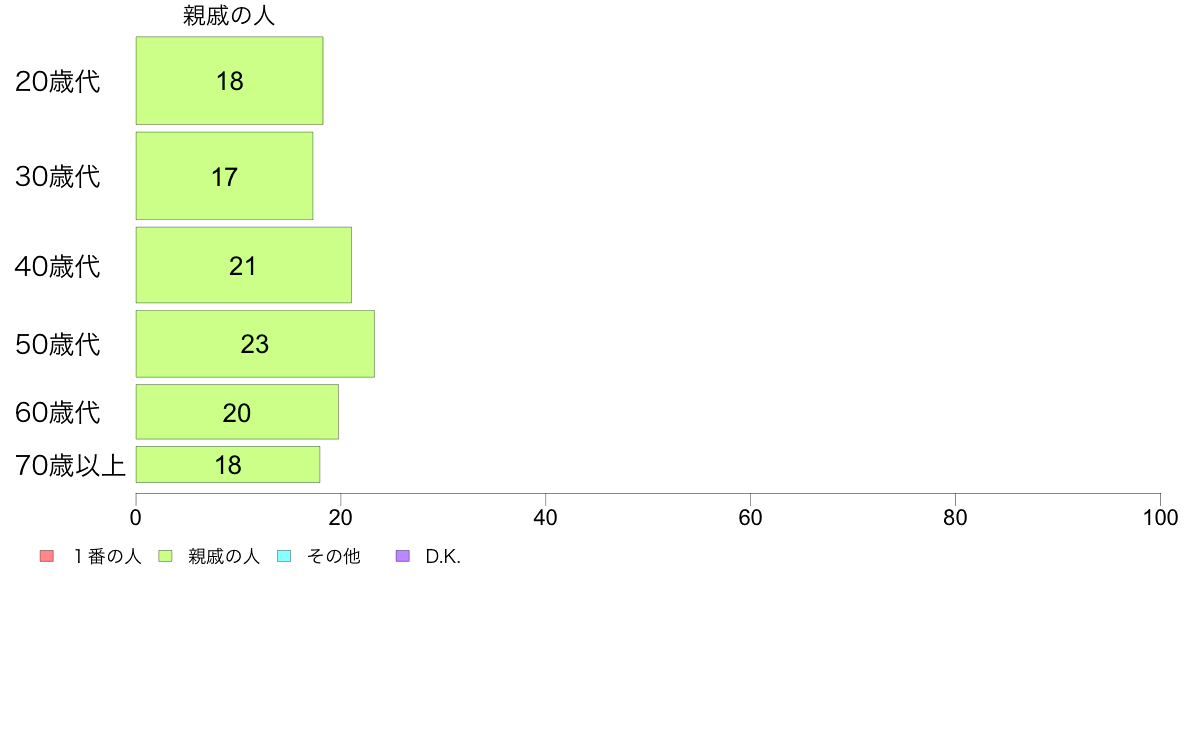Click the 40 tick on the axis
The image size is (1188, 736).
pyautogui.click(x=546, y=518)
